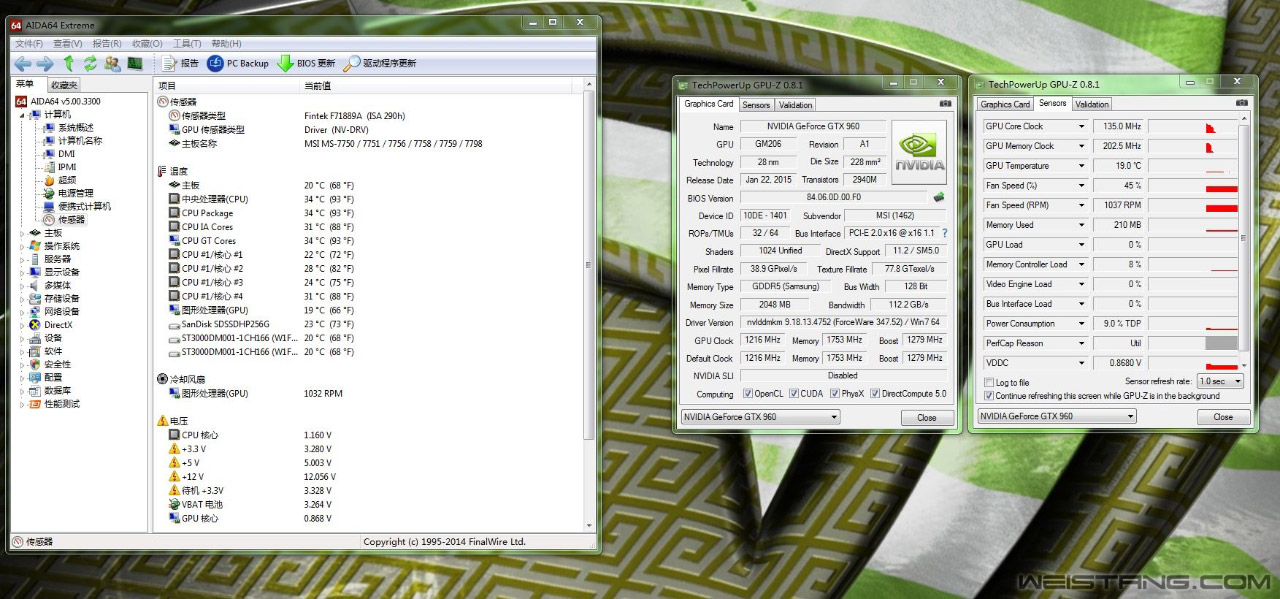
Task: Uncheck Continue refreshing in background option
Action: coord(989,395)
